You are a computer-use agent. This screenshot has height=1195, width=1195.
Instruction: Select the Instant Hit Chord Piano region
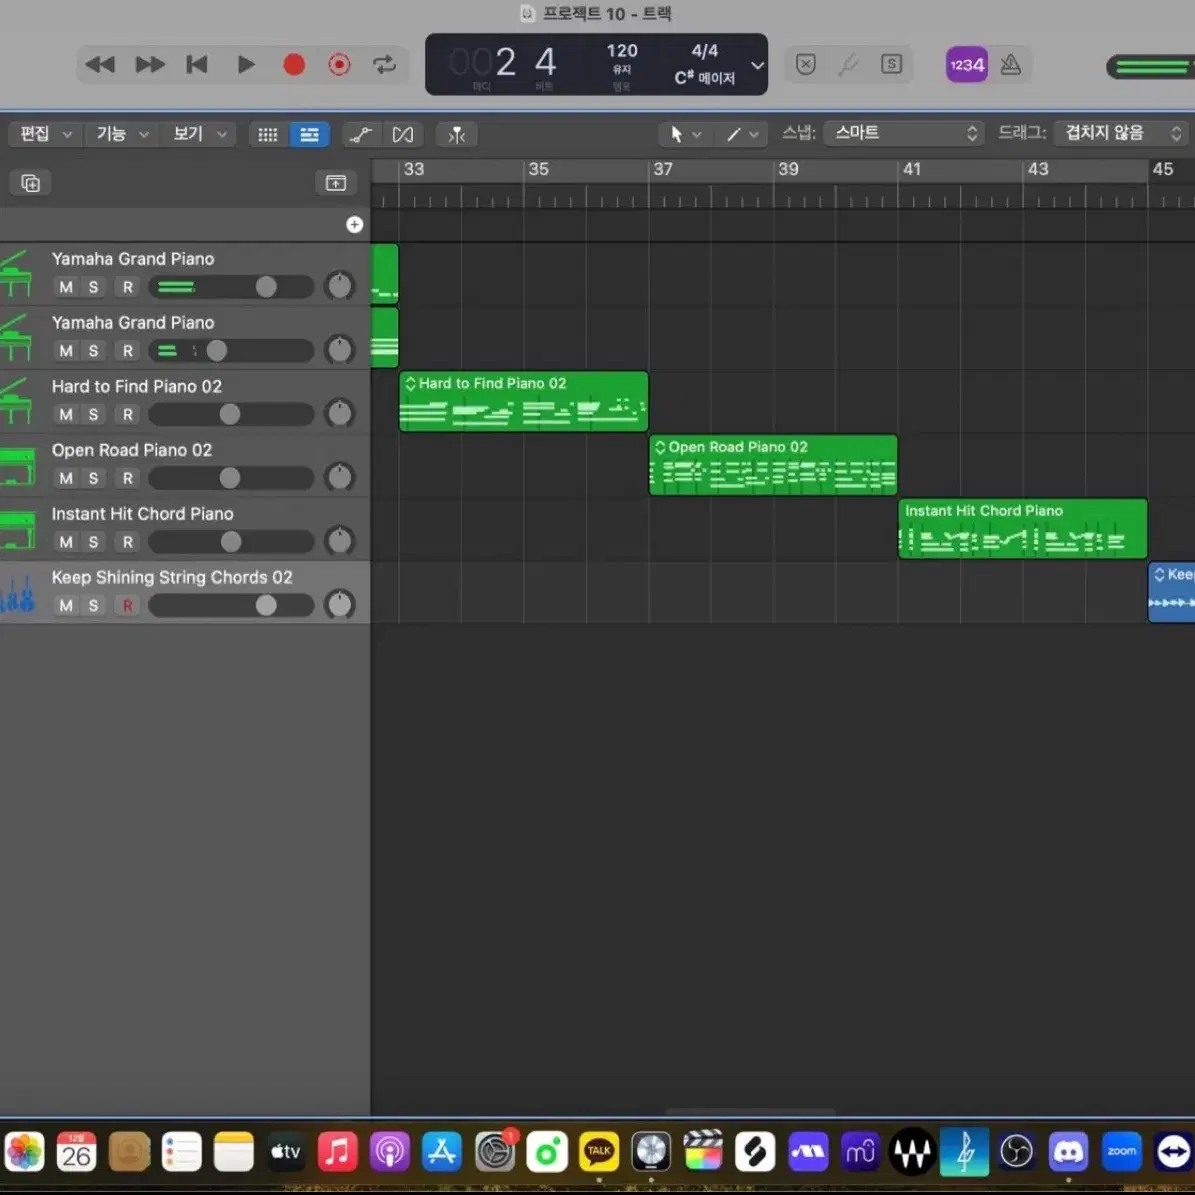click(1023, 529)
